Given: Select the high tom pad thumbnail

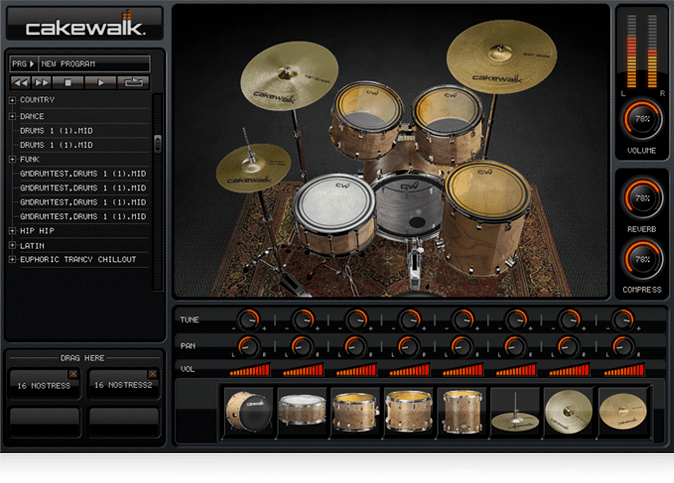Looking at the screenshot, I should point(355,412).
